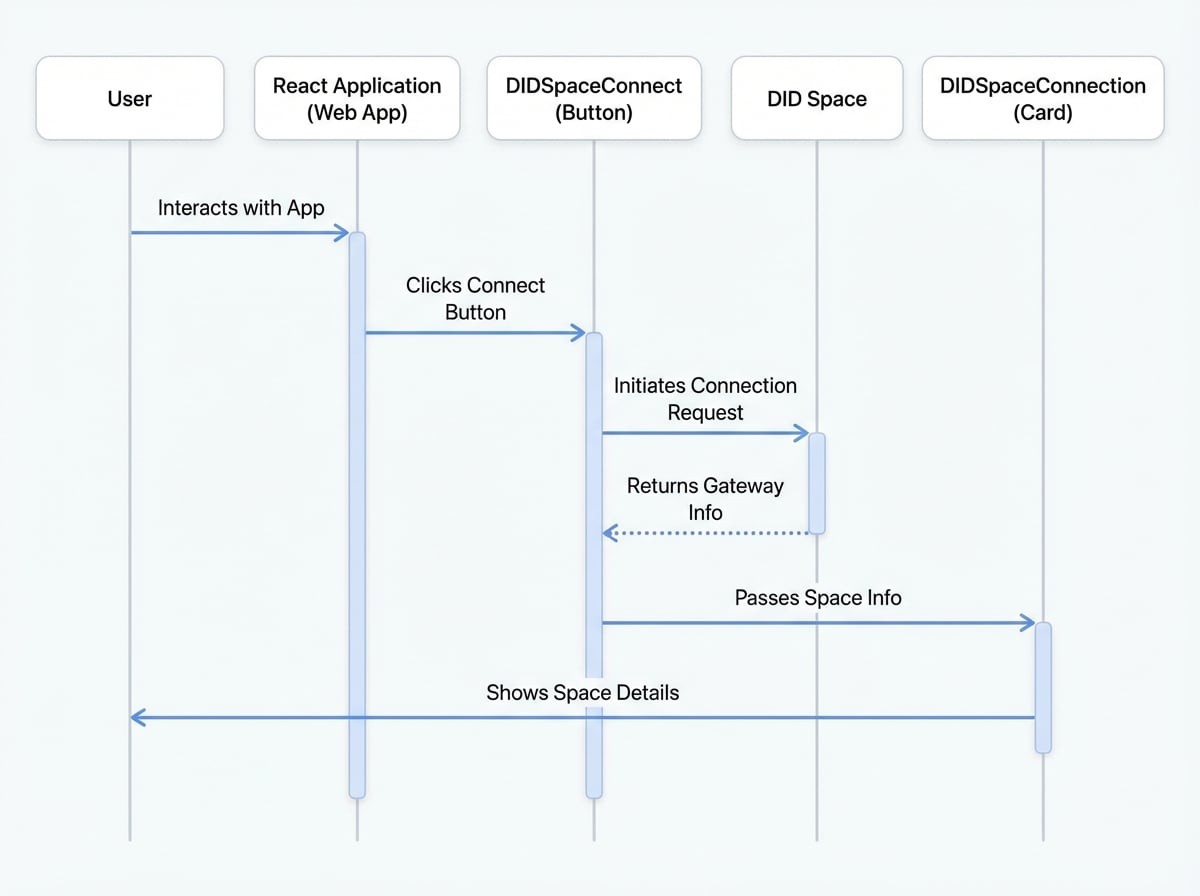
Task: Select the DIDSpaceConnection (Card) participant box
Action: coord(1043,98)
